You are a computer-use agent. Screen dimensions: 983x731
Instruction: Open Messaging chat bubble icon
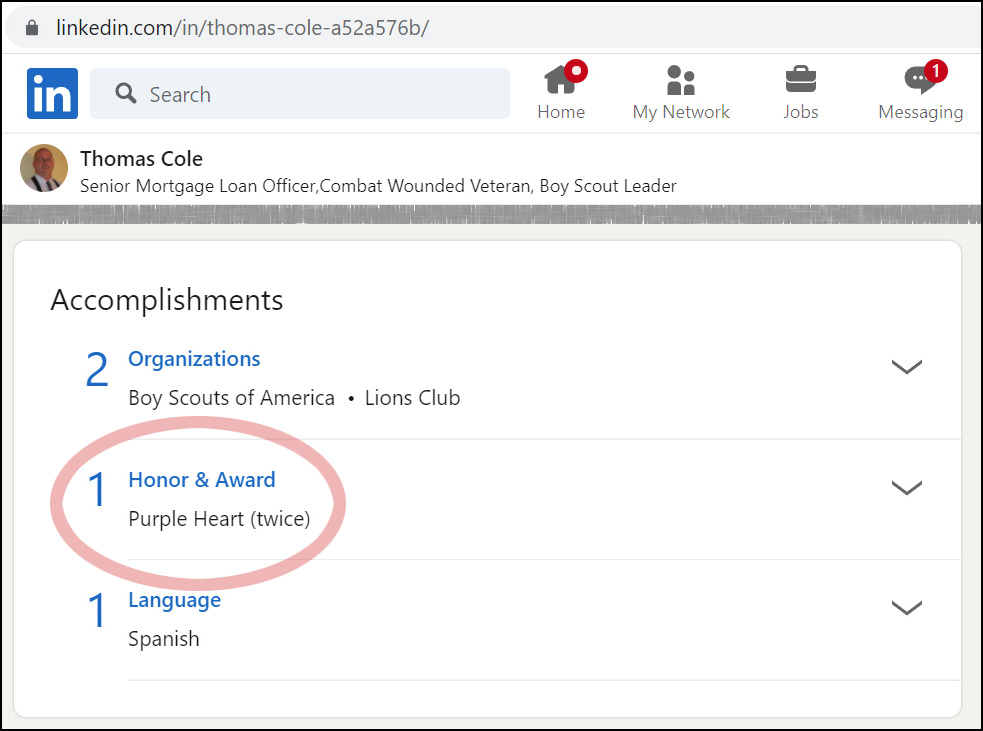click(x=918, y=81)
